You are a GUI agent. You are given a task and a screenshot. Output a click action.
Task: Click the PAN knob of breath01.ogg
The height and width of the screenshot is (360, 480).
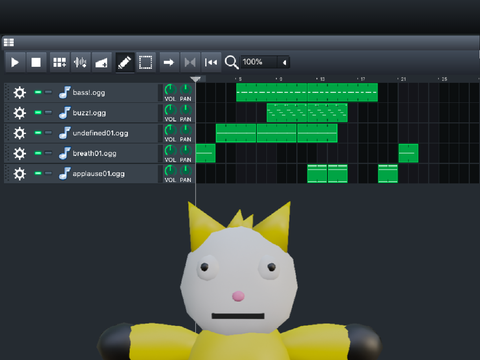tap(186, 151)
